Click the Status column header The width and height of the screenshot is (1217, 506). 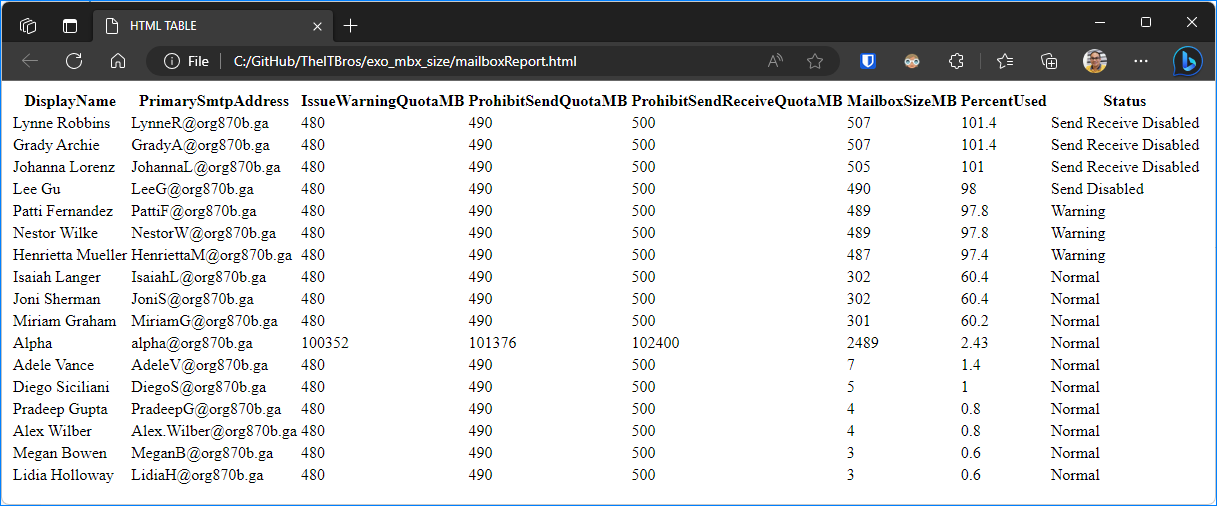tap(1125, 101)
